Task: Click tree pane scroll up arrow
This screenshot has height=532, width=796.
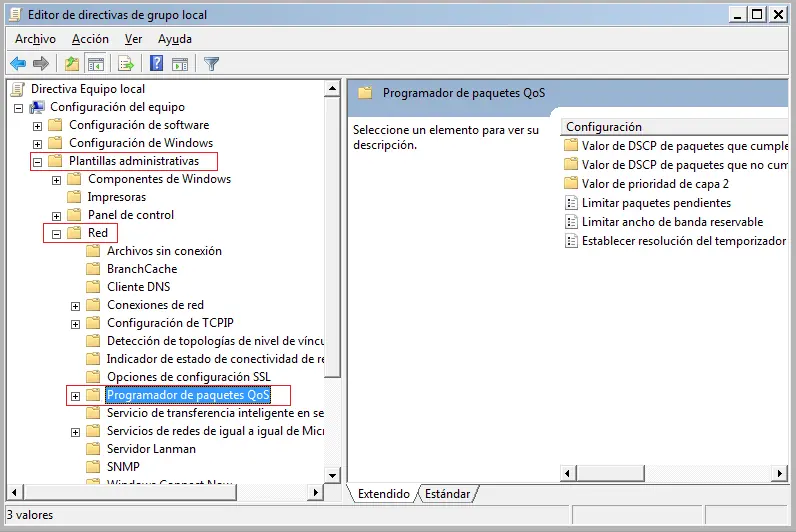Action: (x=332, y=88)
